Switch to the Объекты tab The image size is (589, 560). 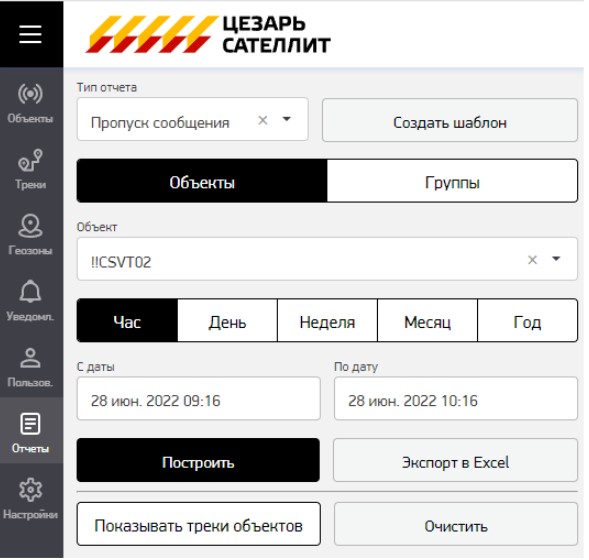pyautogui.click(x=202, y=183)
